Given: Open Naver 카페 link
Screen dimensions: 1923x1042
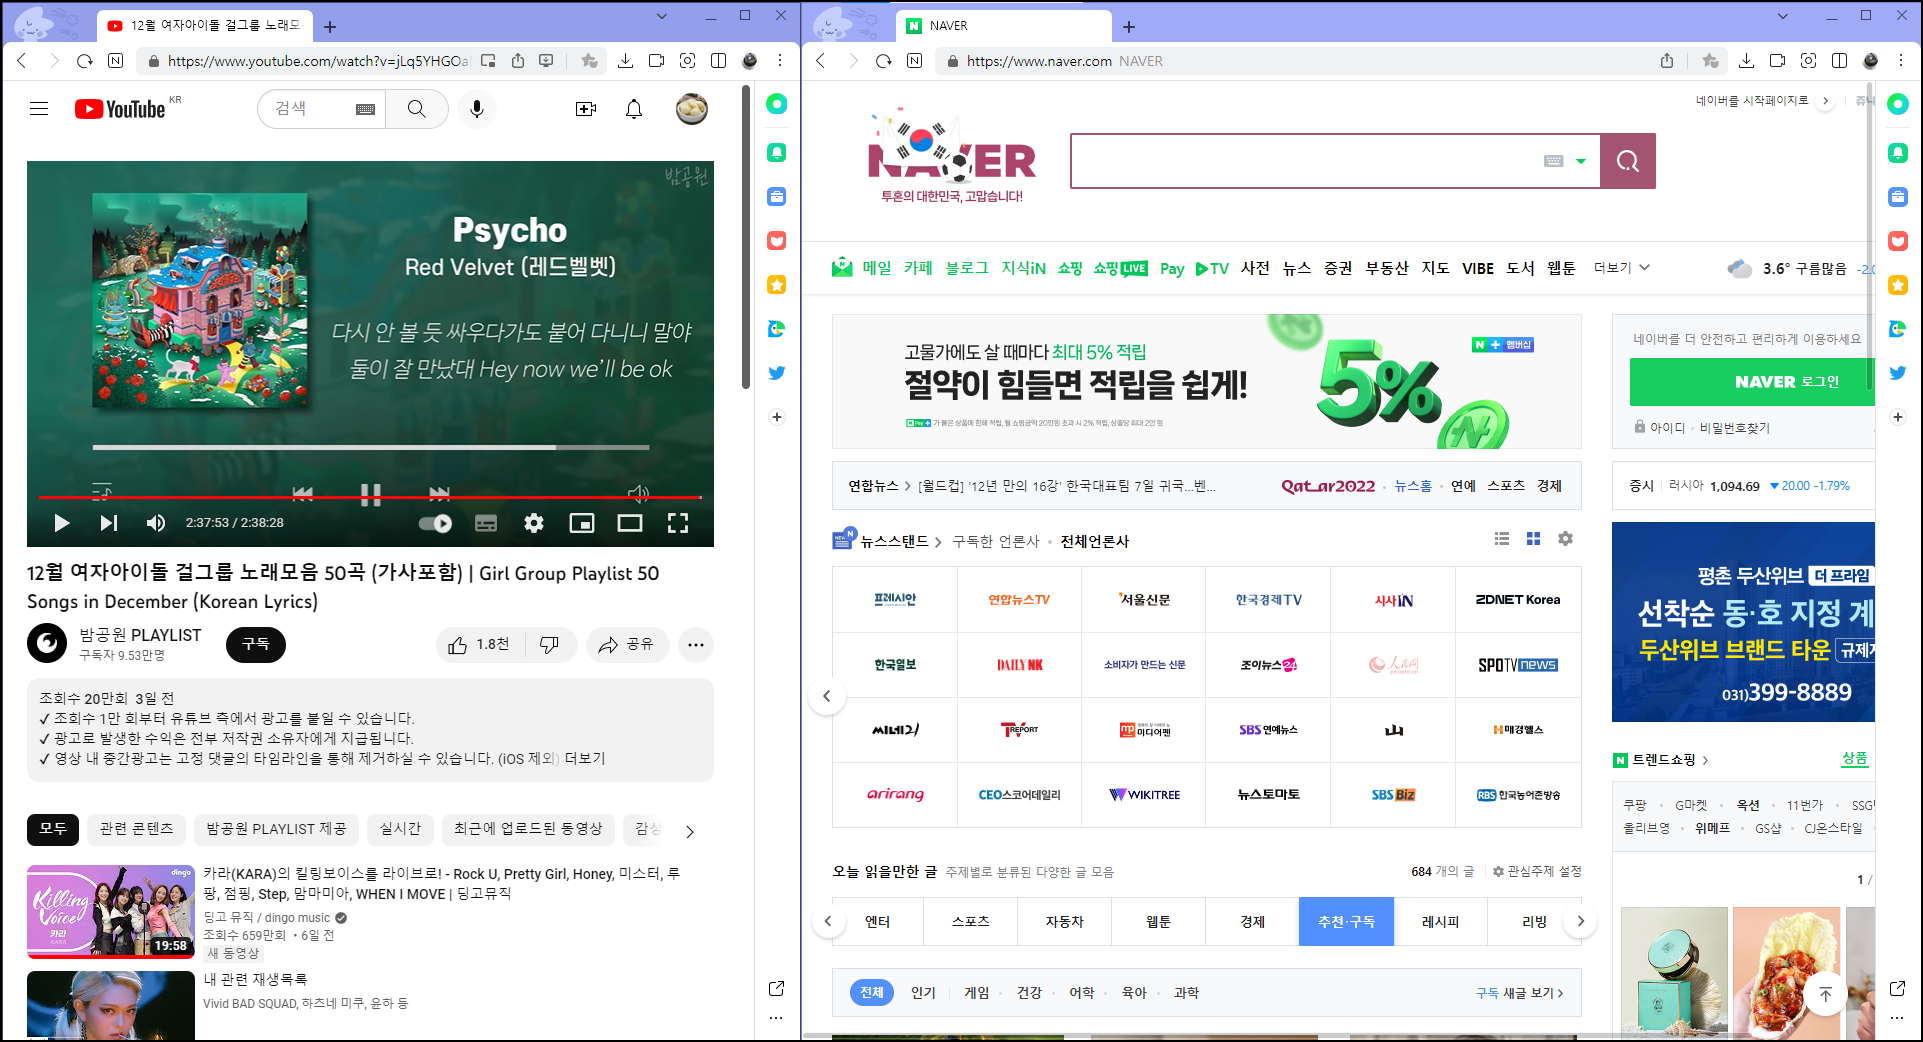Looking at the screenshot, I should [x=918, y=268].
